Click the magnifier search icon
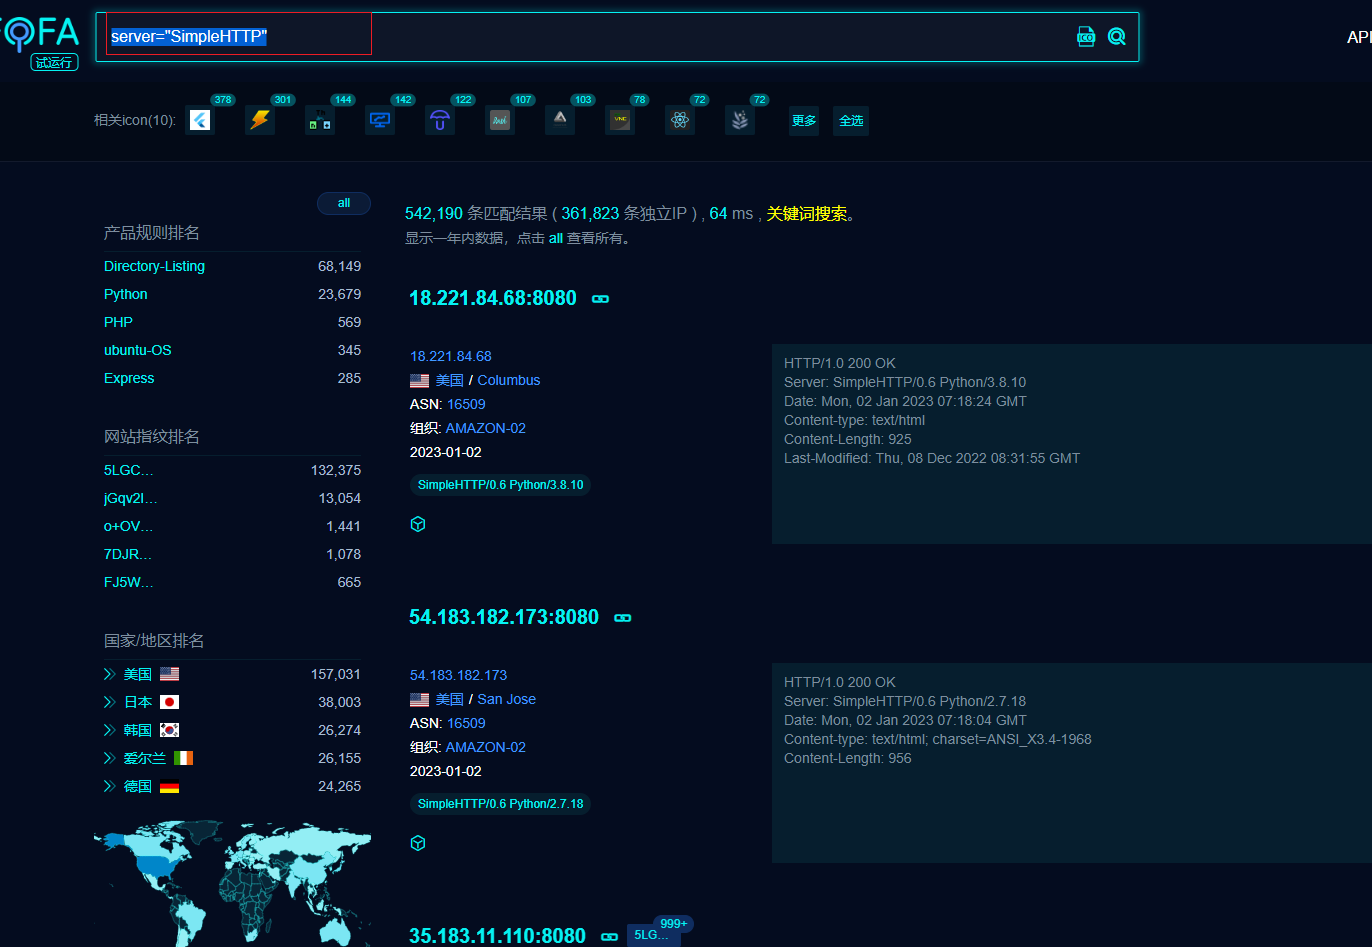1372x947 pixels. click(x=1117, y=37)
